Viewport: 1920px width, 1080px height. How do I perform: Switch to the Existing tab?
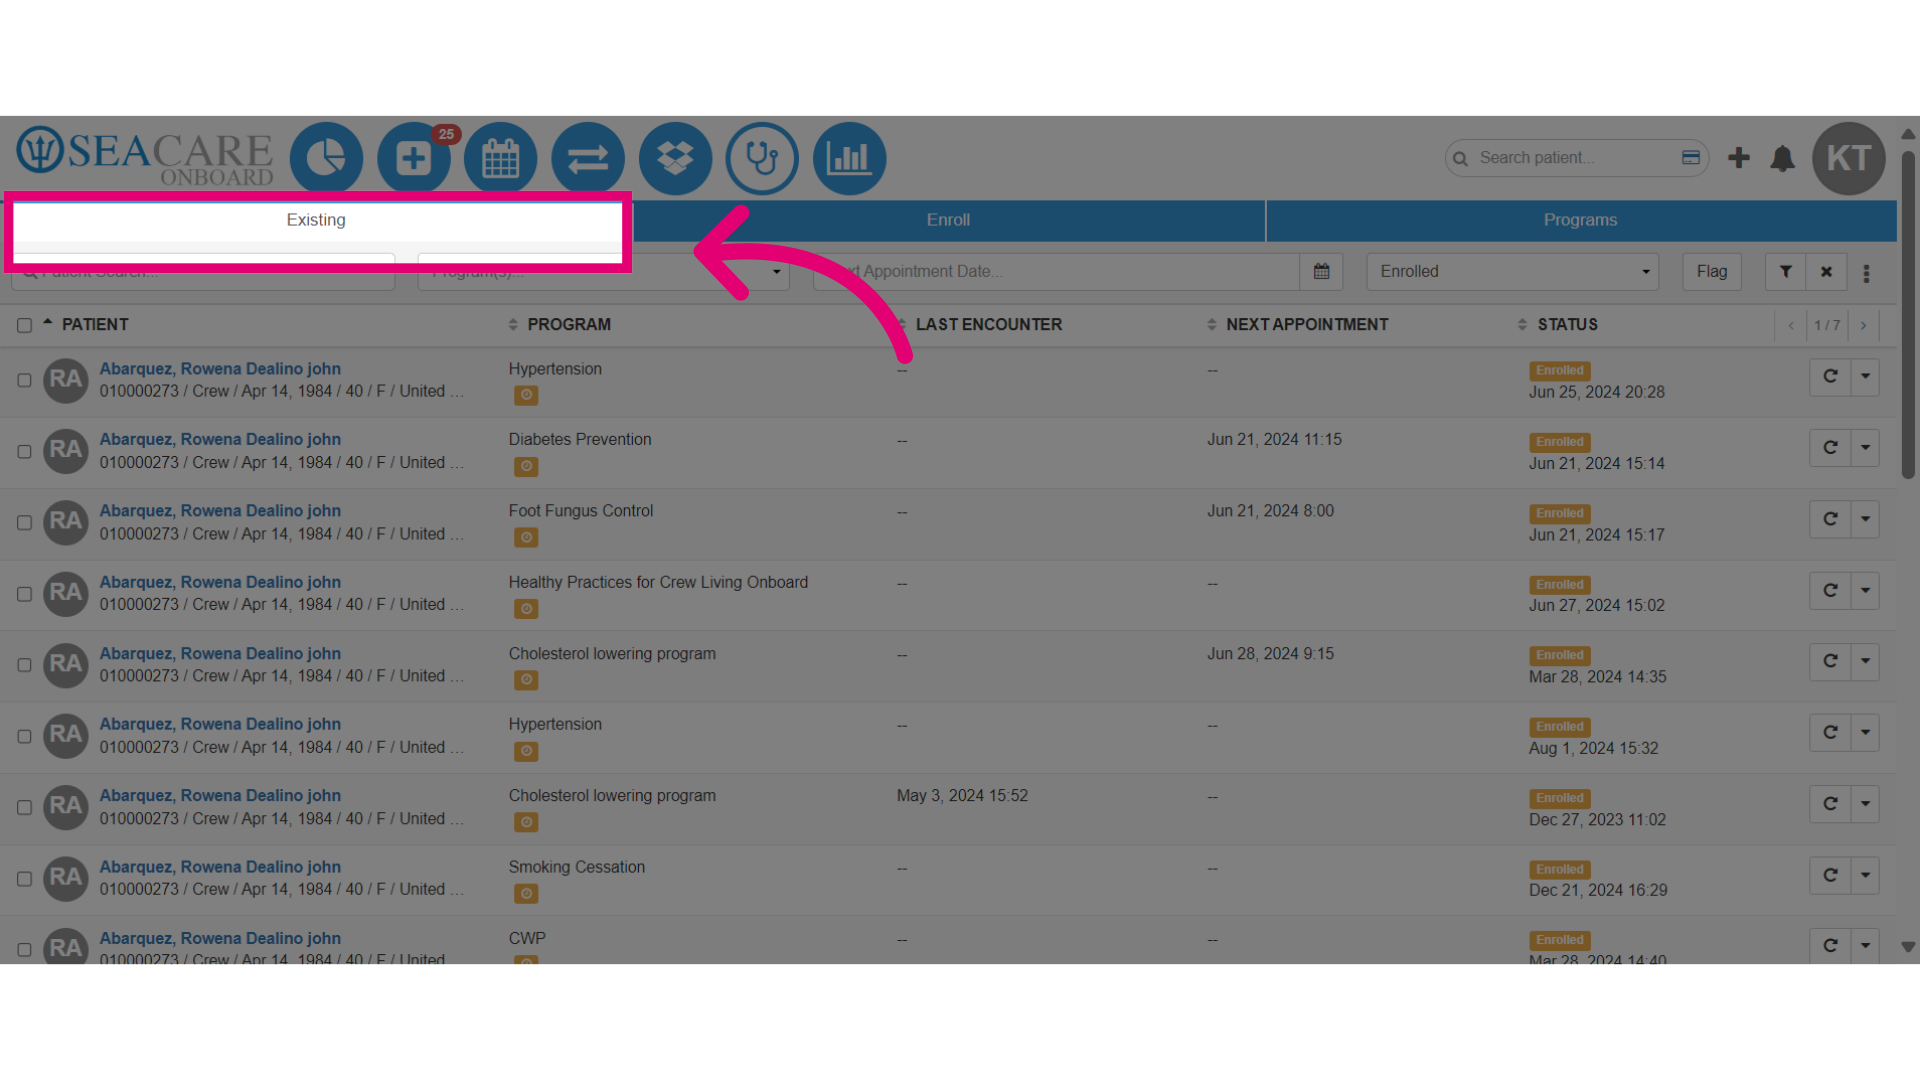click(316, 220)
